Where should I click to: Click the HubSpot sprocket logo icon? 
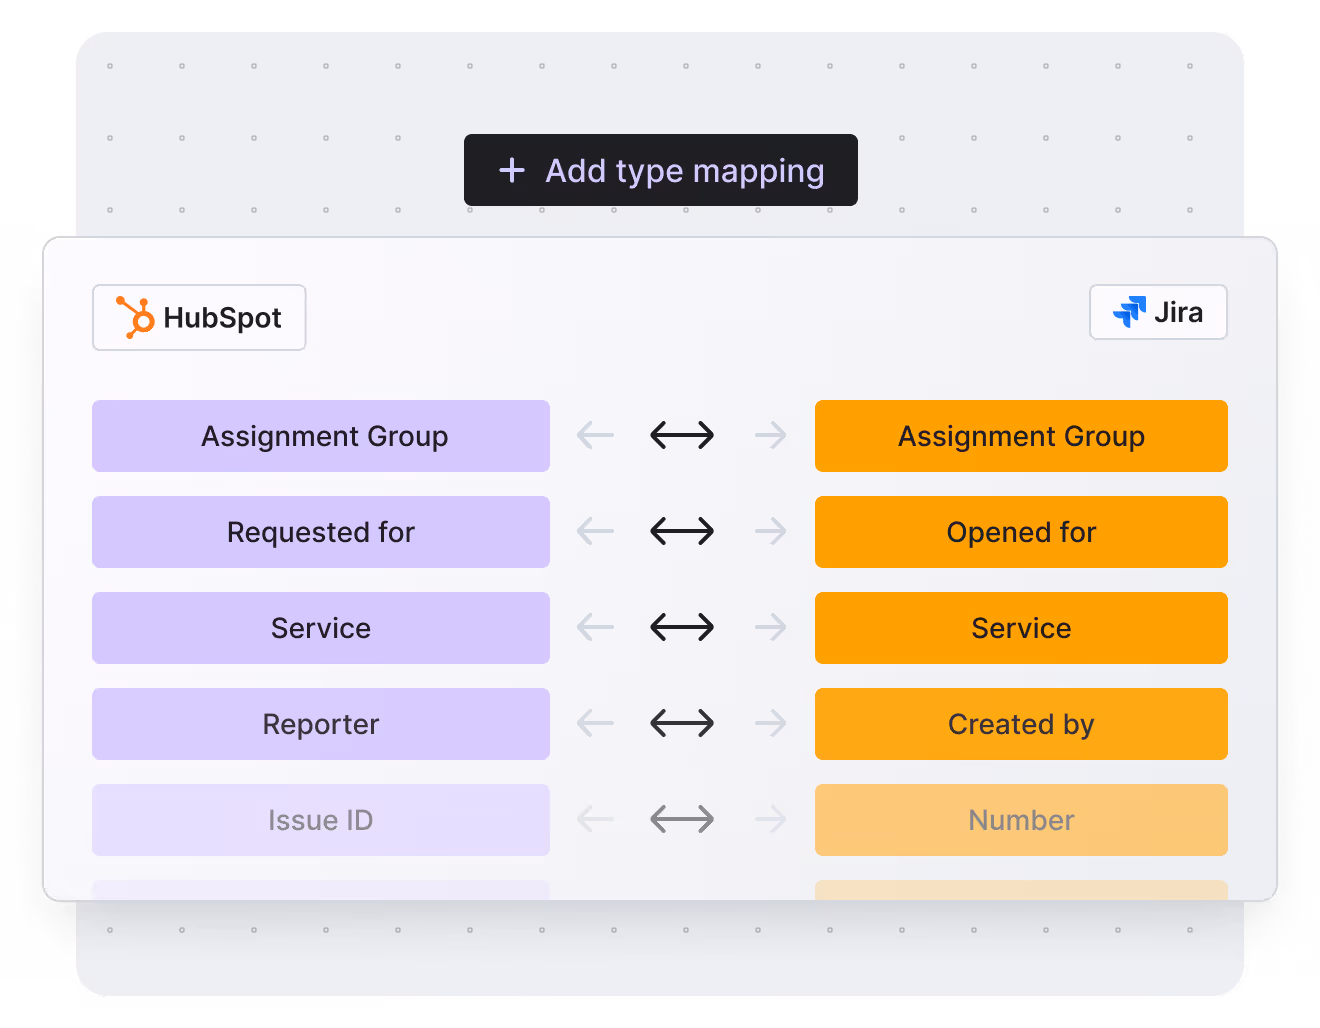[135, 318]
